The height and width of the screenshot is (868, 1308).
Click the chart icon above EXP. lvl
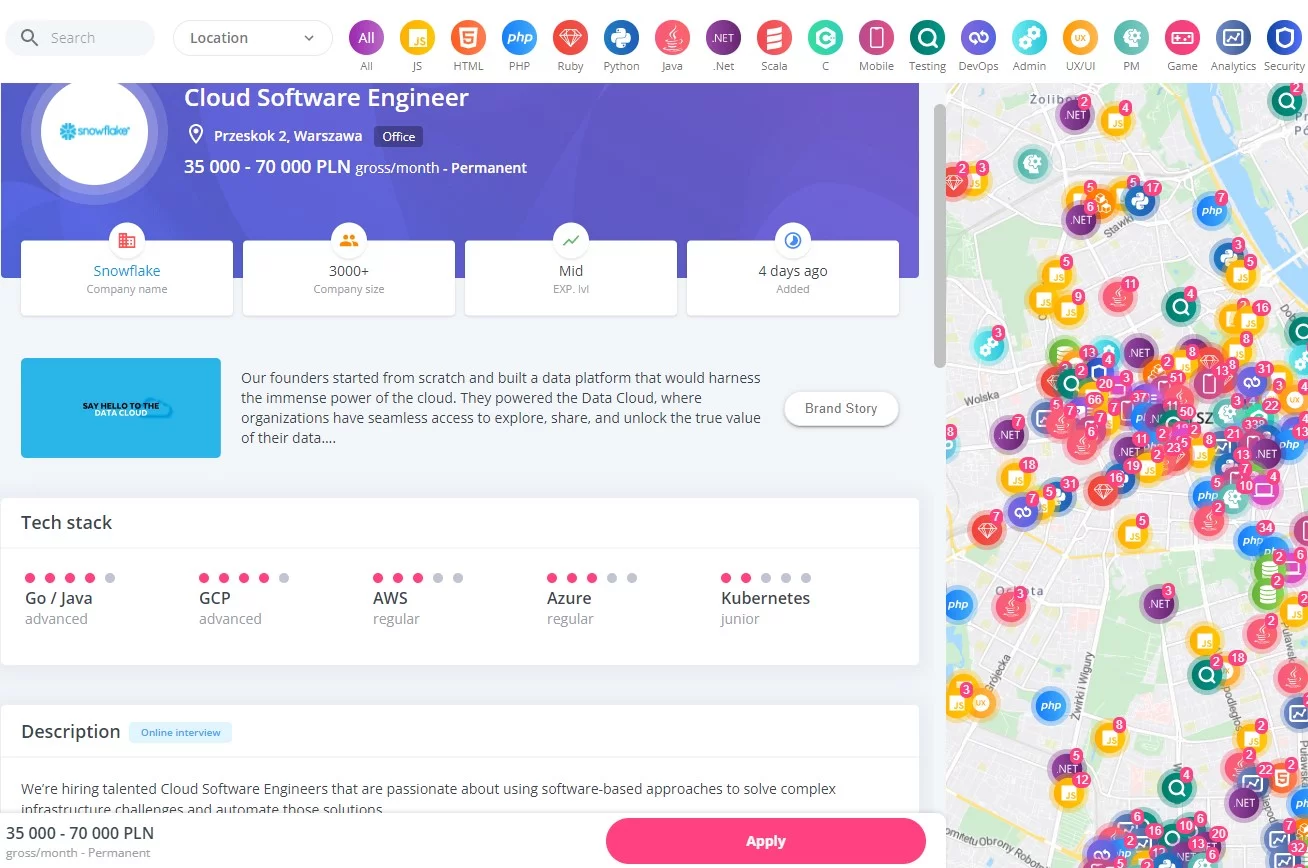pyautogui.click(x=571, y=240)
